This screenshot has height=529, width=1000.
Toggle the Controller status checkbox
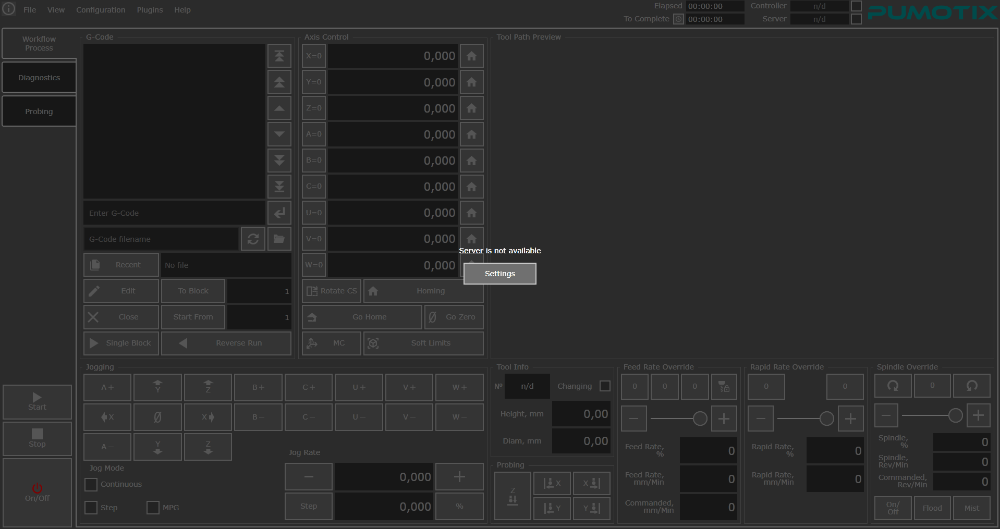pos(857,6)
